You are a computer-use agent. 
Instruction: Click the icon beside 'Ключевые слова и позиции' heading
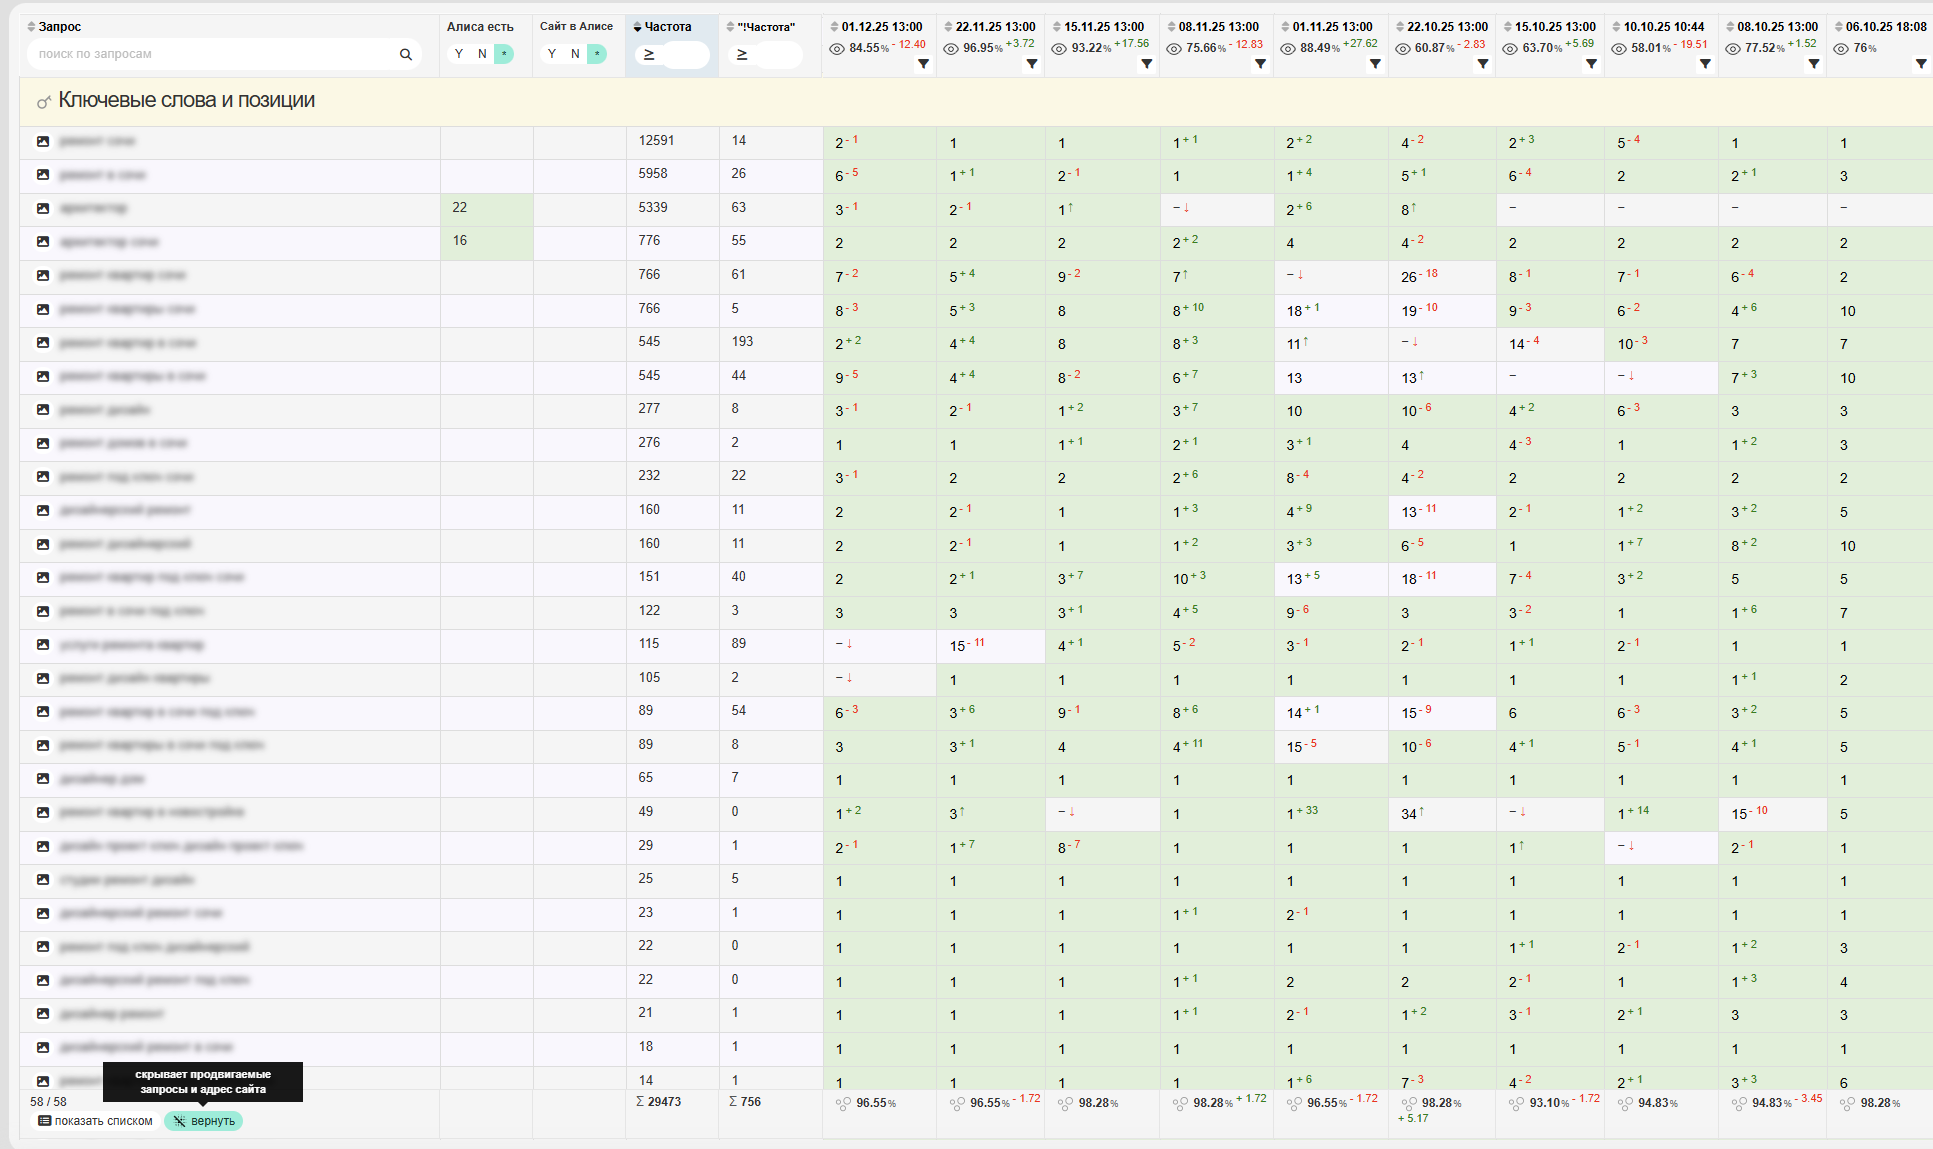(x=43, y=102)
